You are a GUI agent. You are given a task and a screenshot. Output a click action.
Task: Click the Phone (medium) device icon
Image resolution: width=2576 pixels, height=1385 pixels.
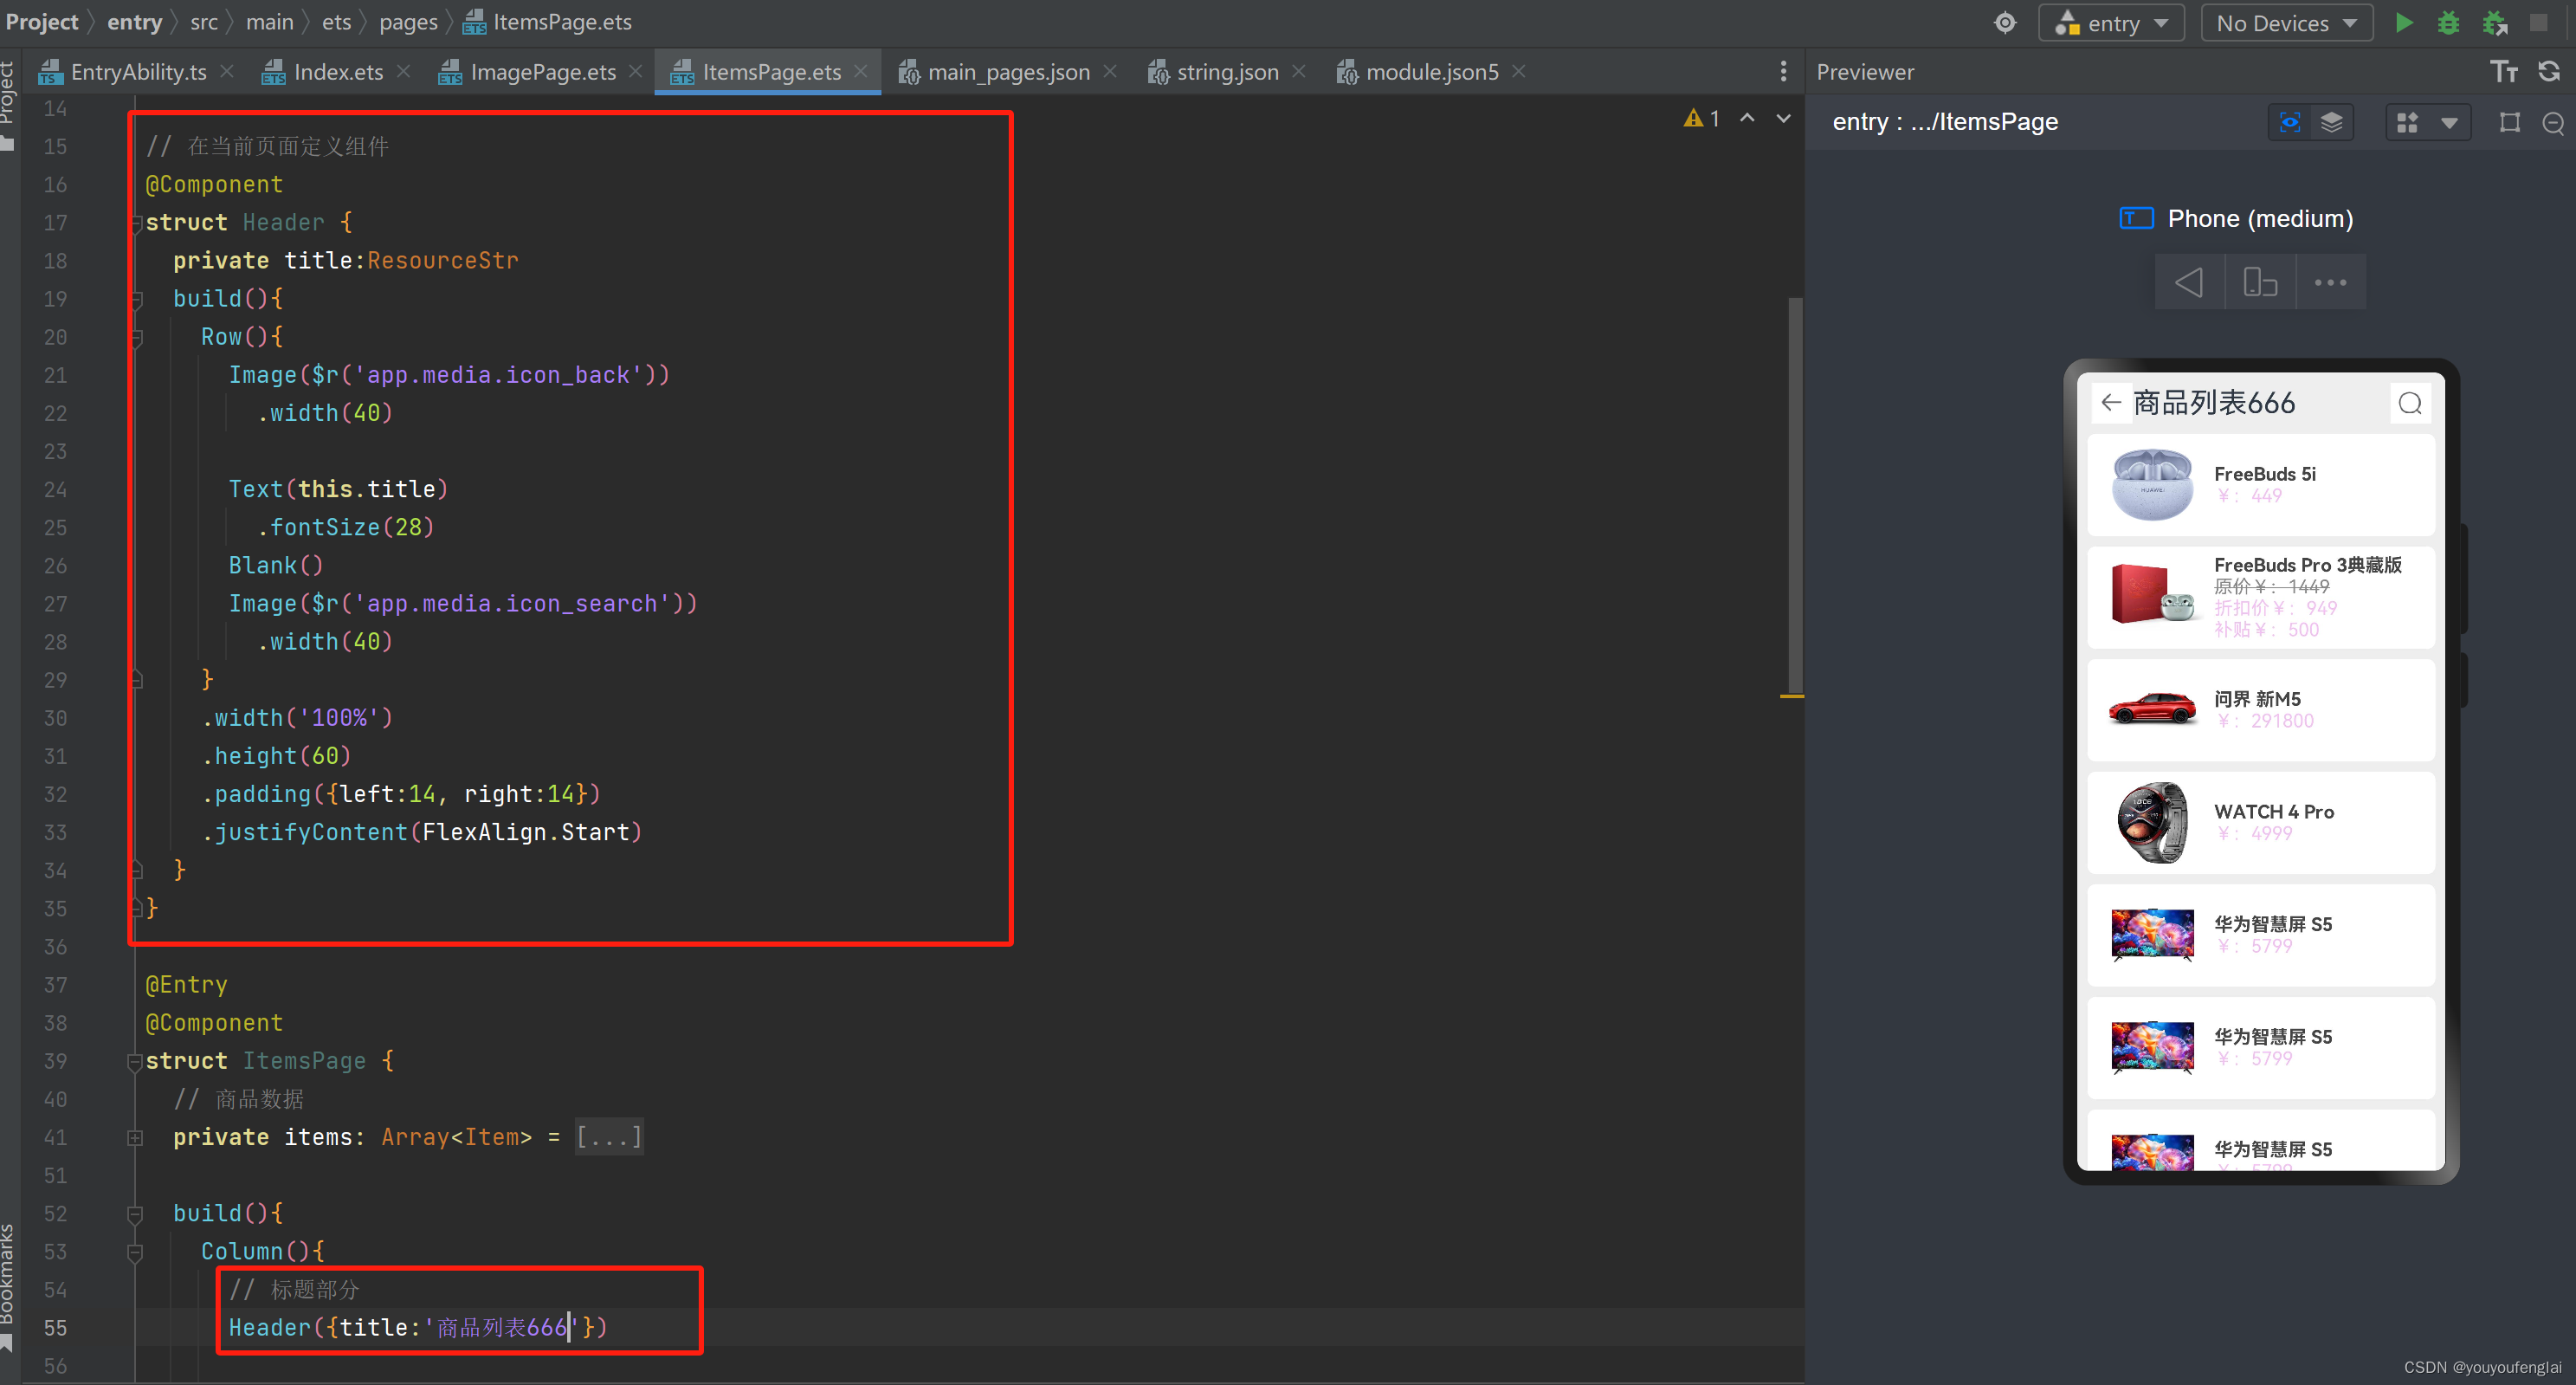pos(2136,218)
